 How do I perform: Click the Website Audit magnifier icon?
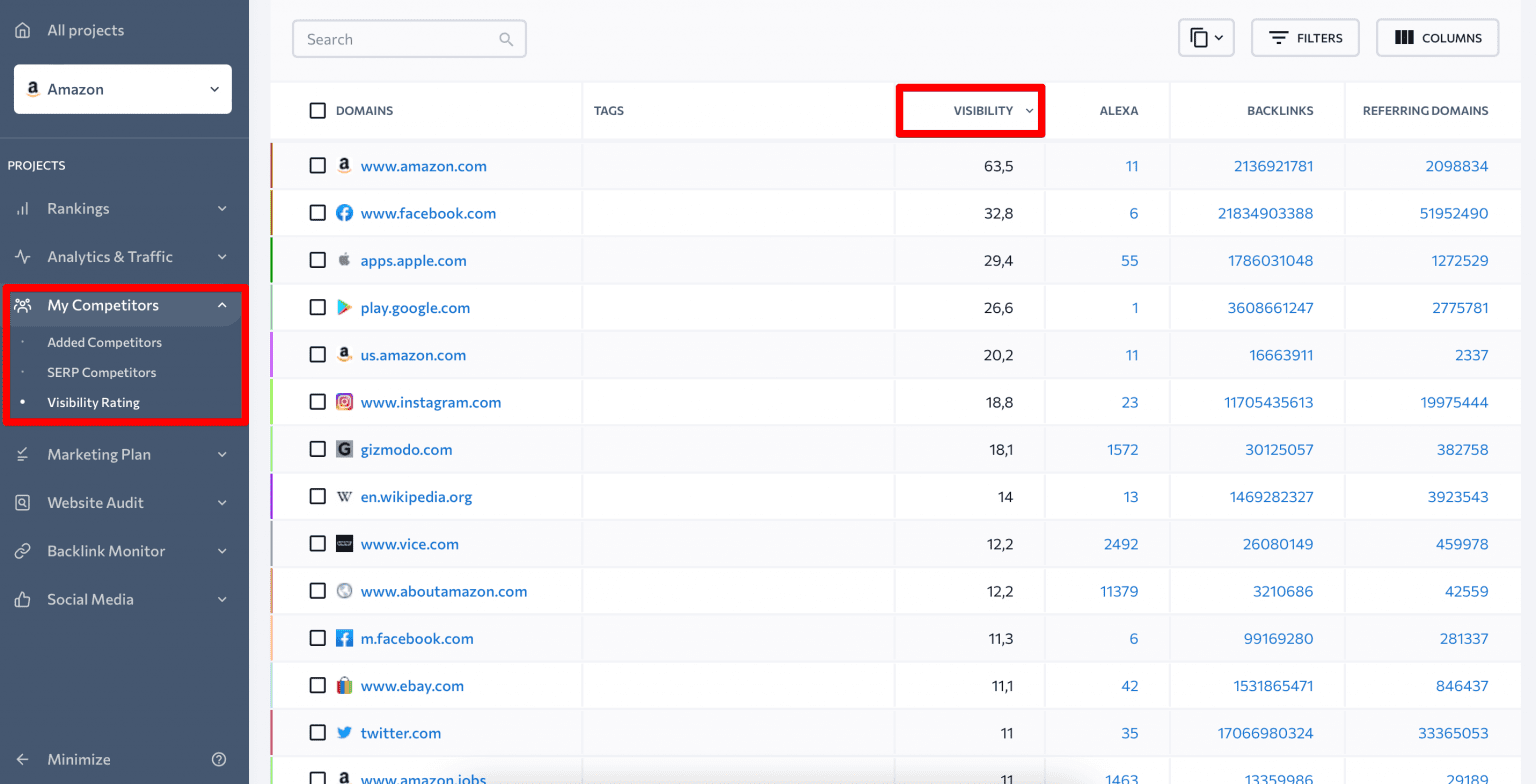pos(22,503)
